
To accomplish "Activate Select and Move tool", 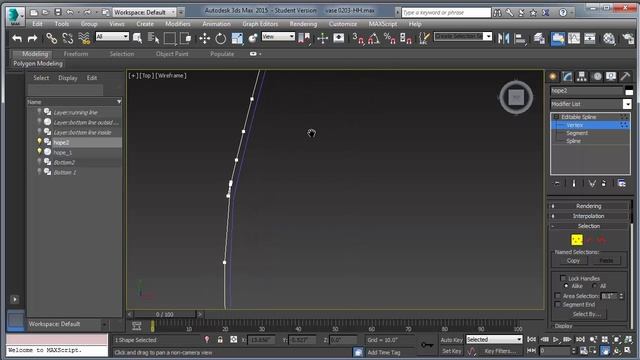I will click(x=204, y=38).
